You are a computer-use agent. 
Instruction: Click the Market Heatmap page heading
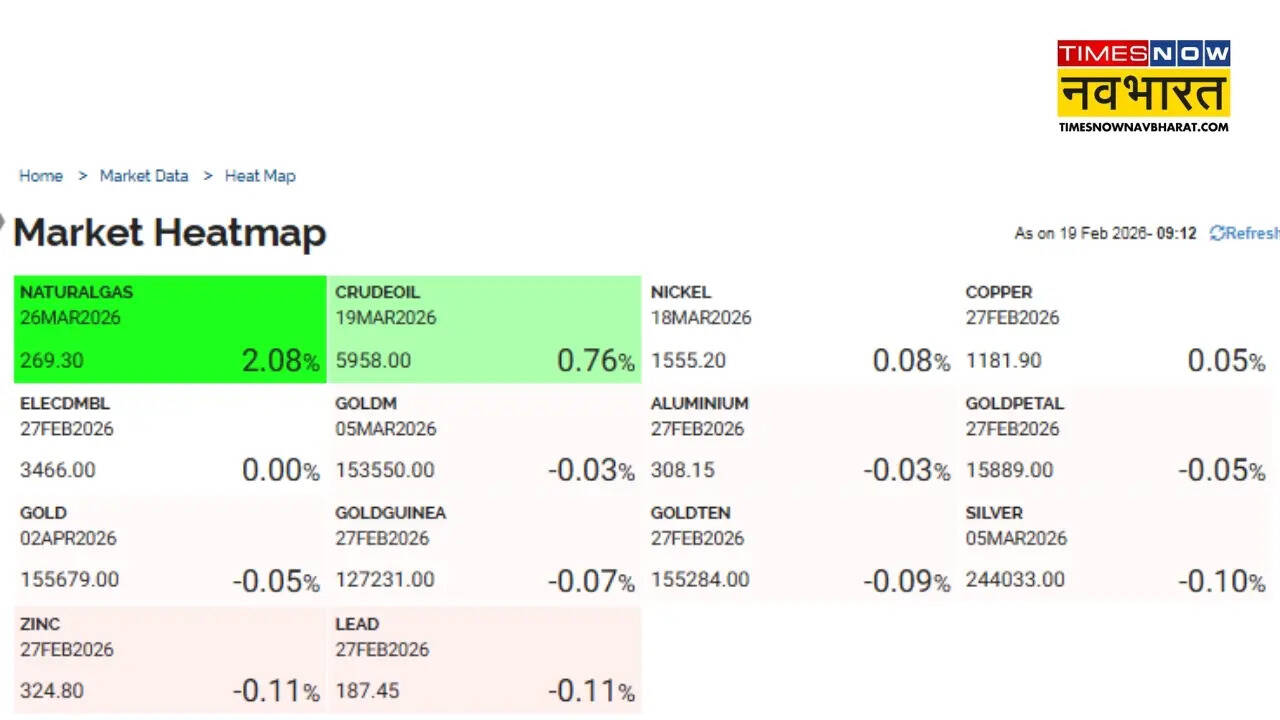click(170, 233)
